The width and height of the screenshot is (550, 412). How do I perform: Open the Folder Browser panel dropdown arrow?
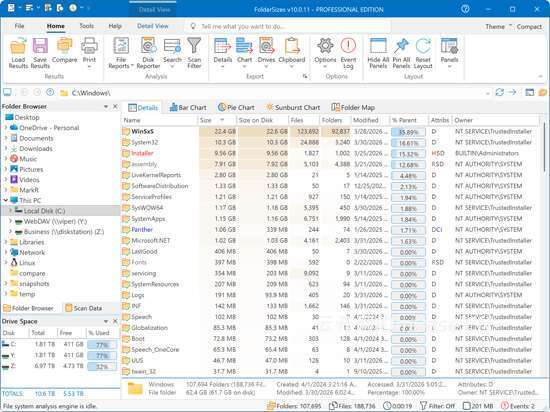(x=106, y=107)
